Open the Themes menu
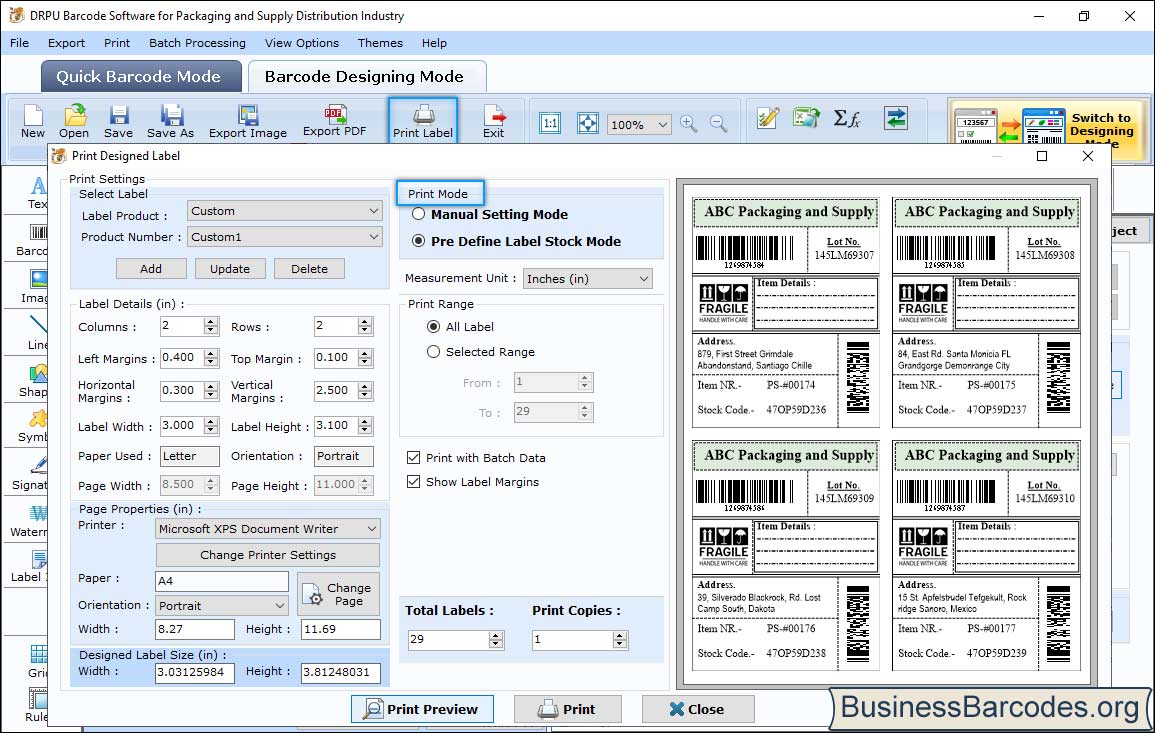1155x733 pixels. [380, 43]
